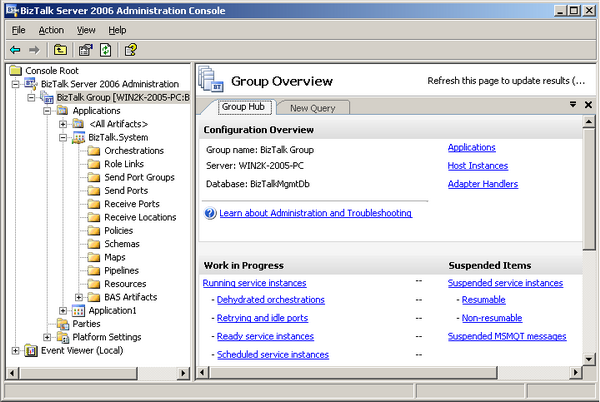This screenshot has height=402, width=600.
Task: Click the right pane horizontal scrollbar right arrow
Action: 575,372
